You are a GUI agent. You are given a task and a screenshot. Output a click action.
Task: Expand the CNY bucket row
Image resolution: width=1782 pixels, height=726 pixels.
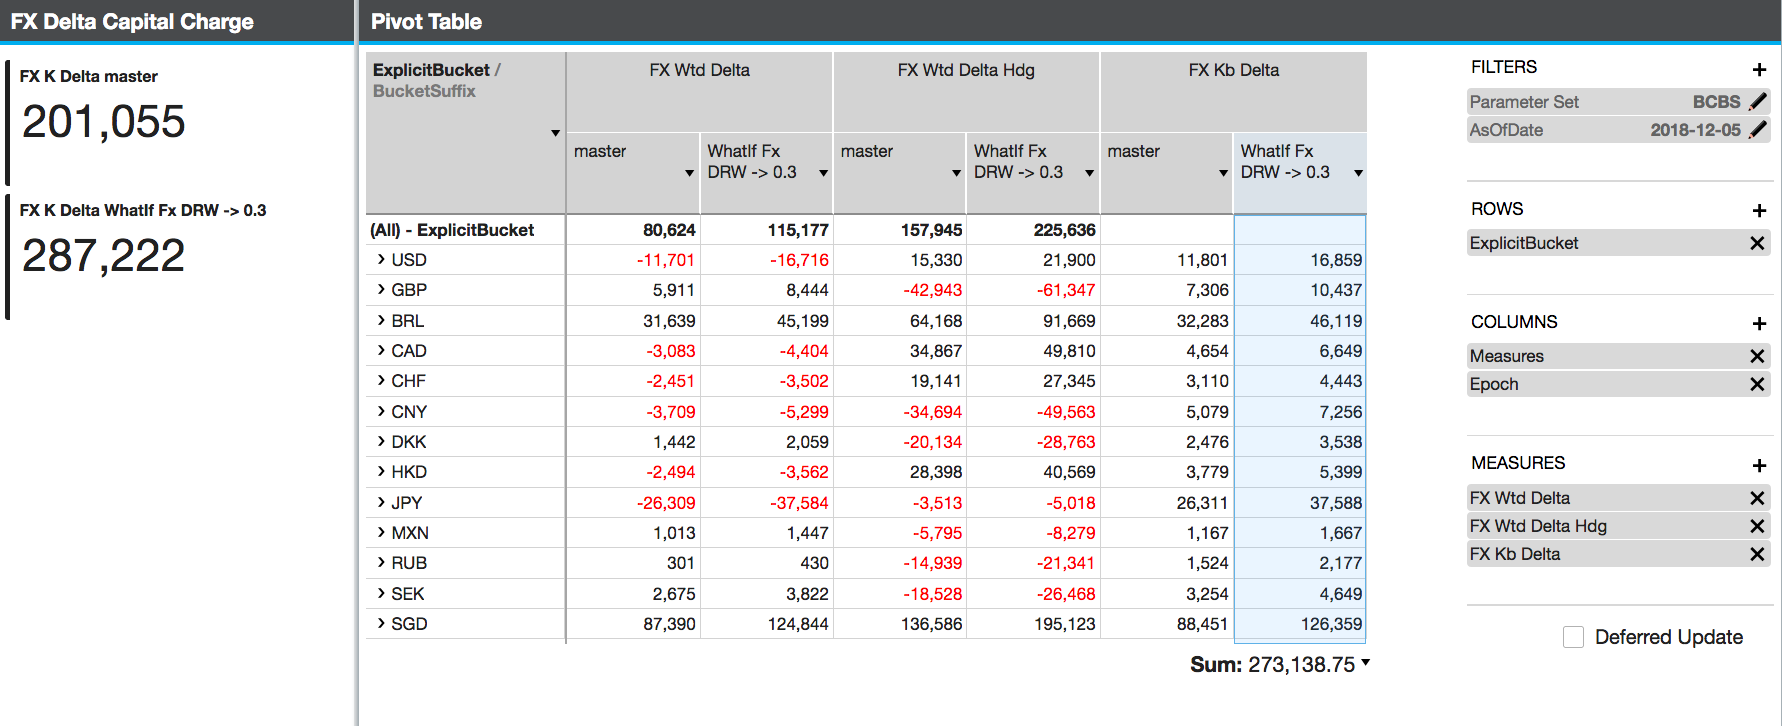coord(381,411)
